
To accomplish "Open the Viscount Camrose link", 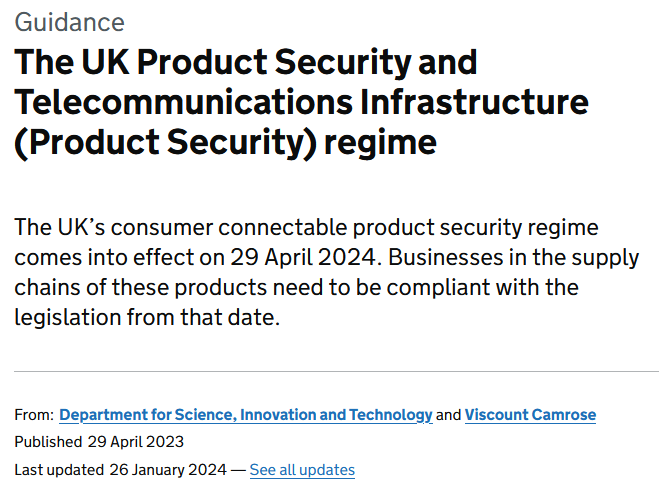I will coord(530,415).
